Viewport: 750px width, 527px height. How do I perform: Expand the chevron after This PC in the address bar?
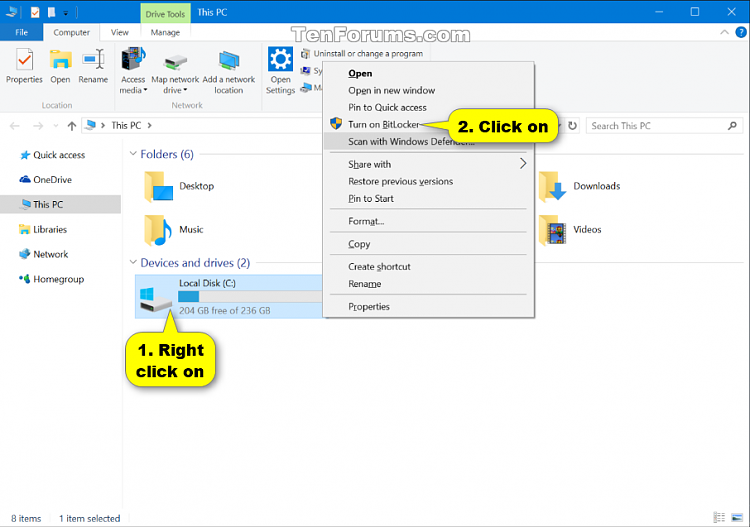click(150, 125)
